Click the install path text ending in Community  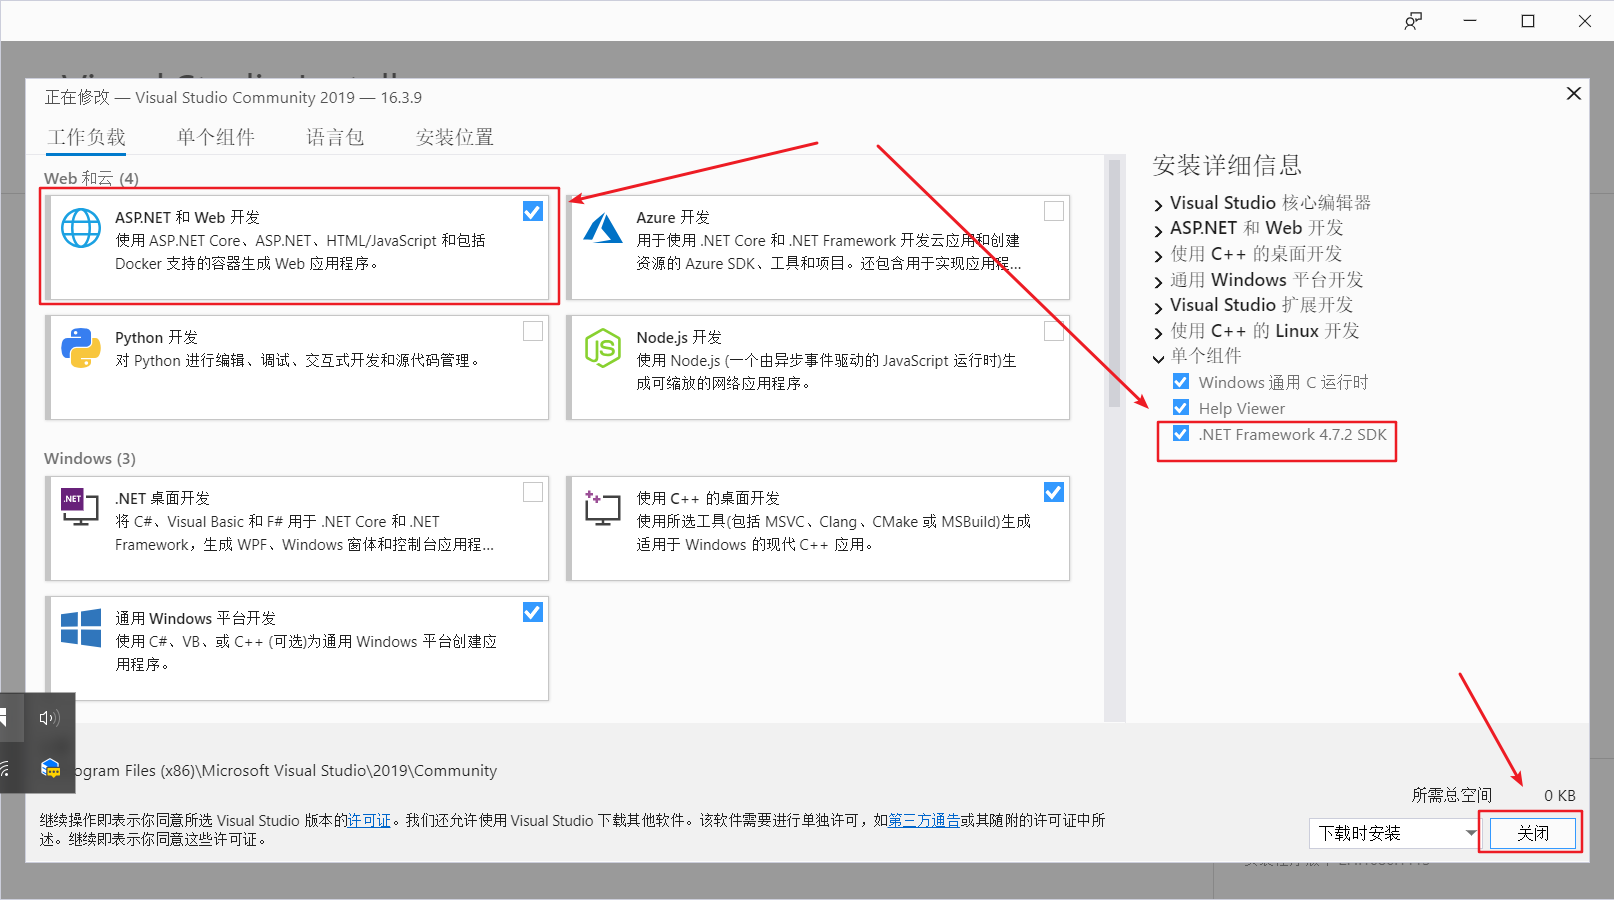pos(286,770)
